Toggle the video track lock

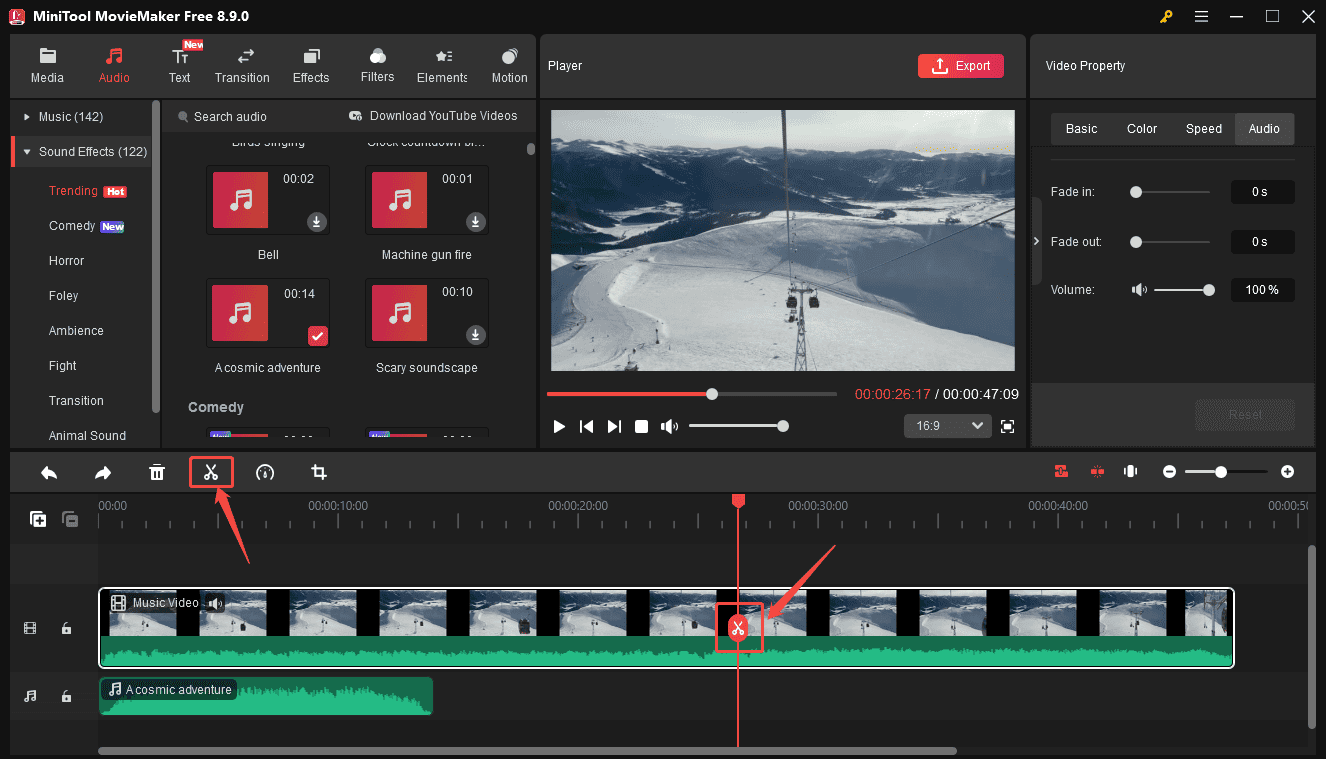[66, 628]
